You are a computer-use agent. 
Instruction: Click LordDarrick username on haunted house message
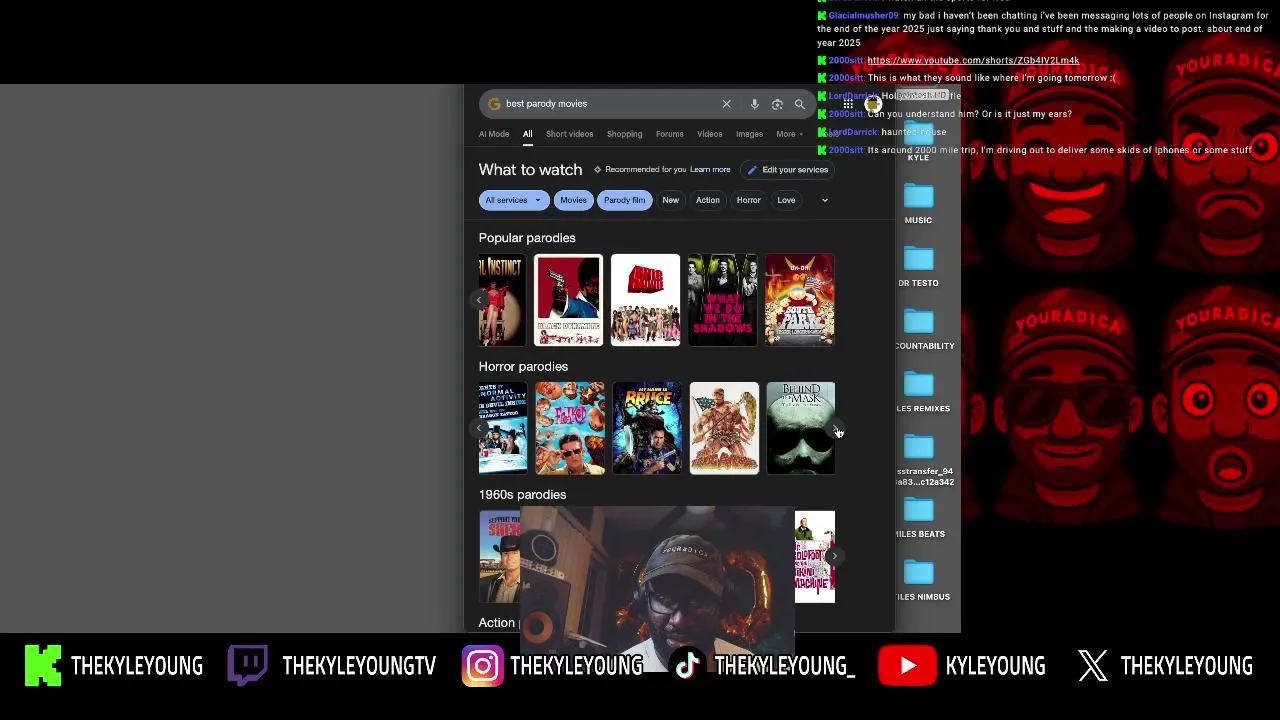(853, 132)
